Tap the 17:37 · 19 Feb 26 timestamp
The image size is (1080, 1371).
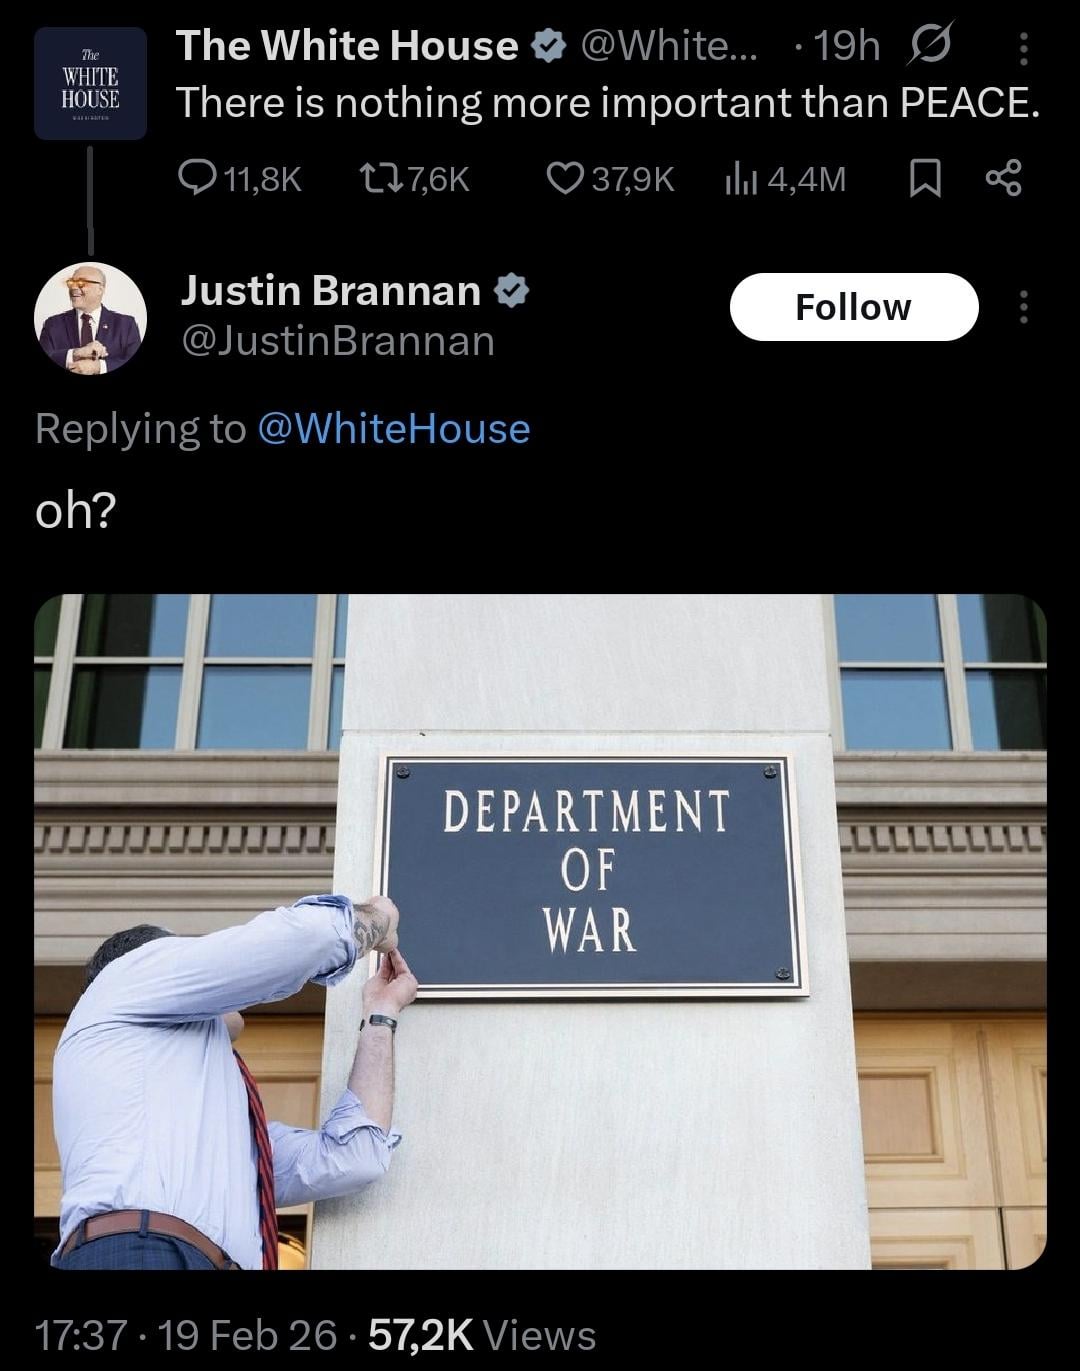click(x=187, y=1335)
